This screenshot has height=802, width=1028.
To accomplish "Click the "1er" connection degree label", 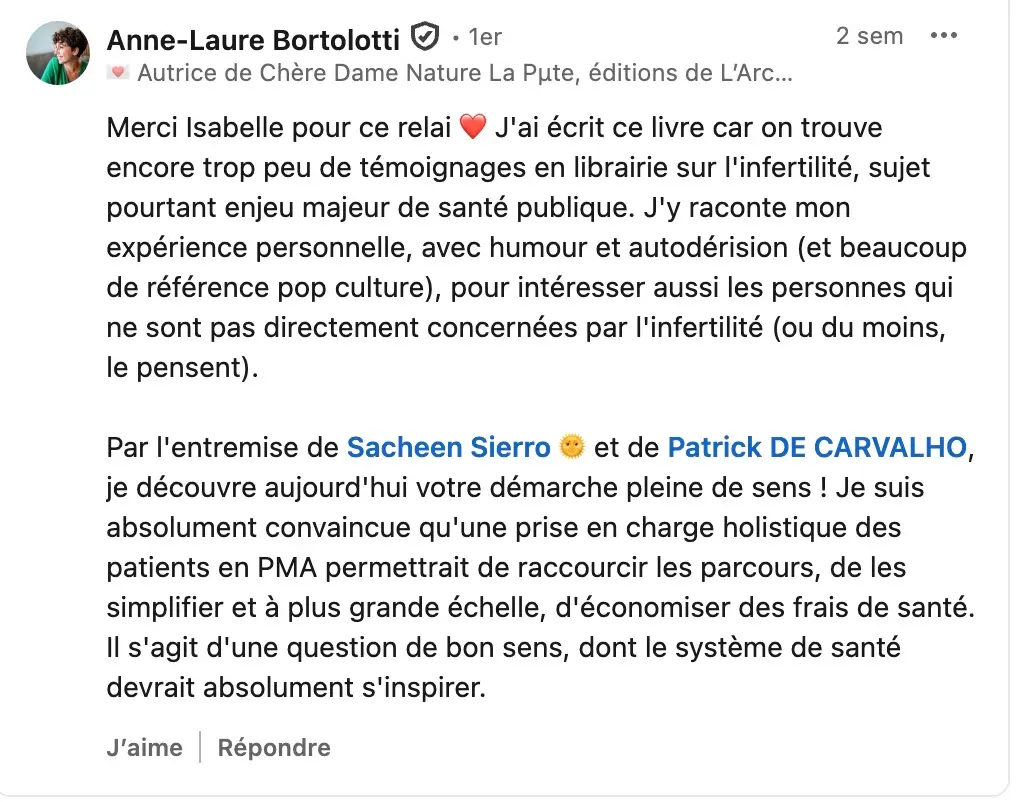I will pyautogui.click(x=484, y=38).
